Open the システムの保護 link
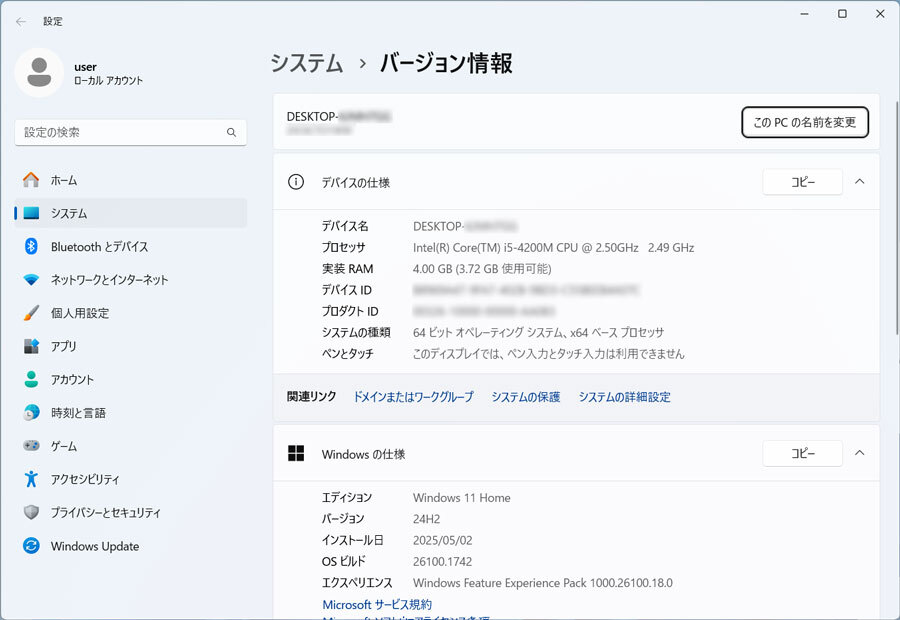This screenshot has width=900, height=620. [x=531, y=396]
